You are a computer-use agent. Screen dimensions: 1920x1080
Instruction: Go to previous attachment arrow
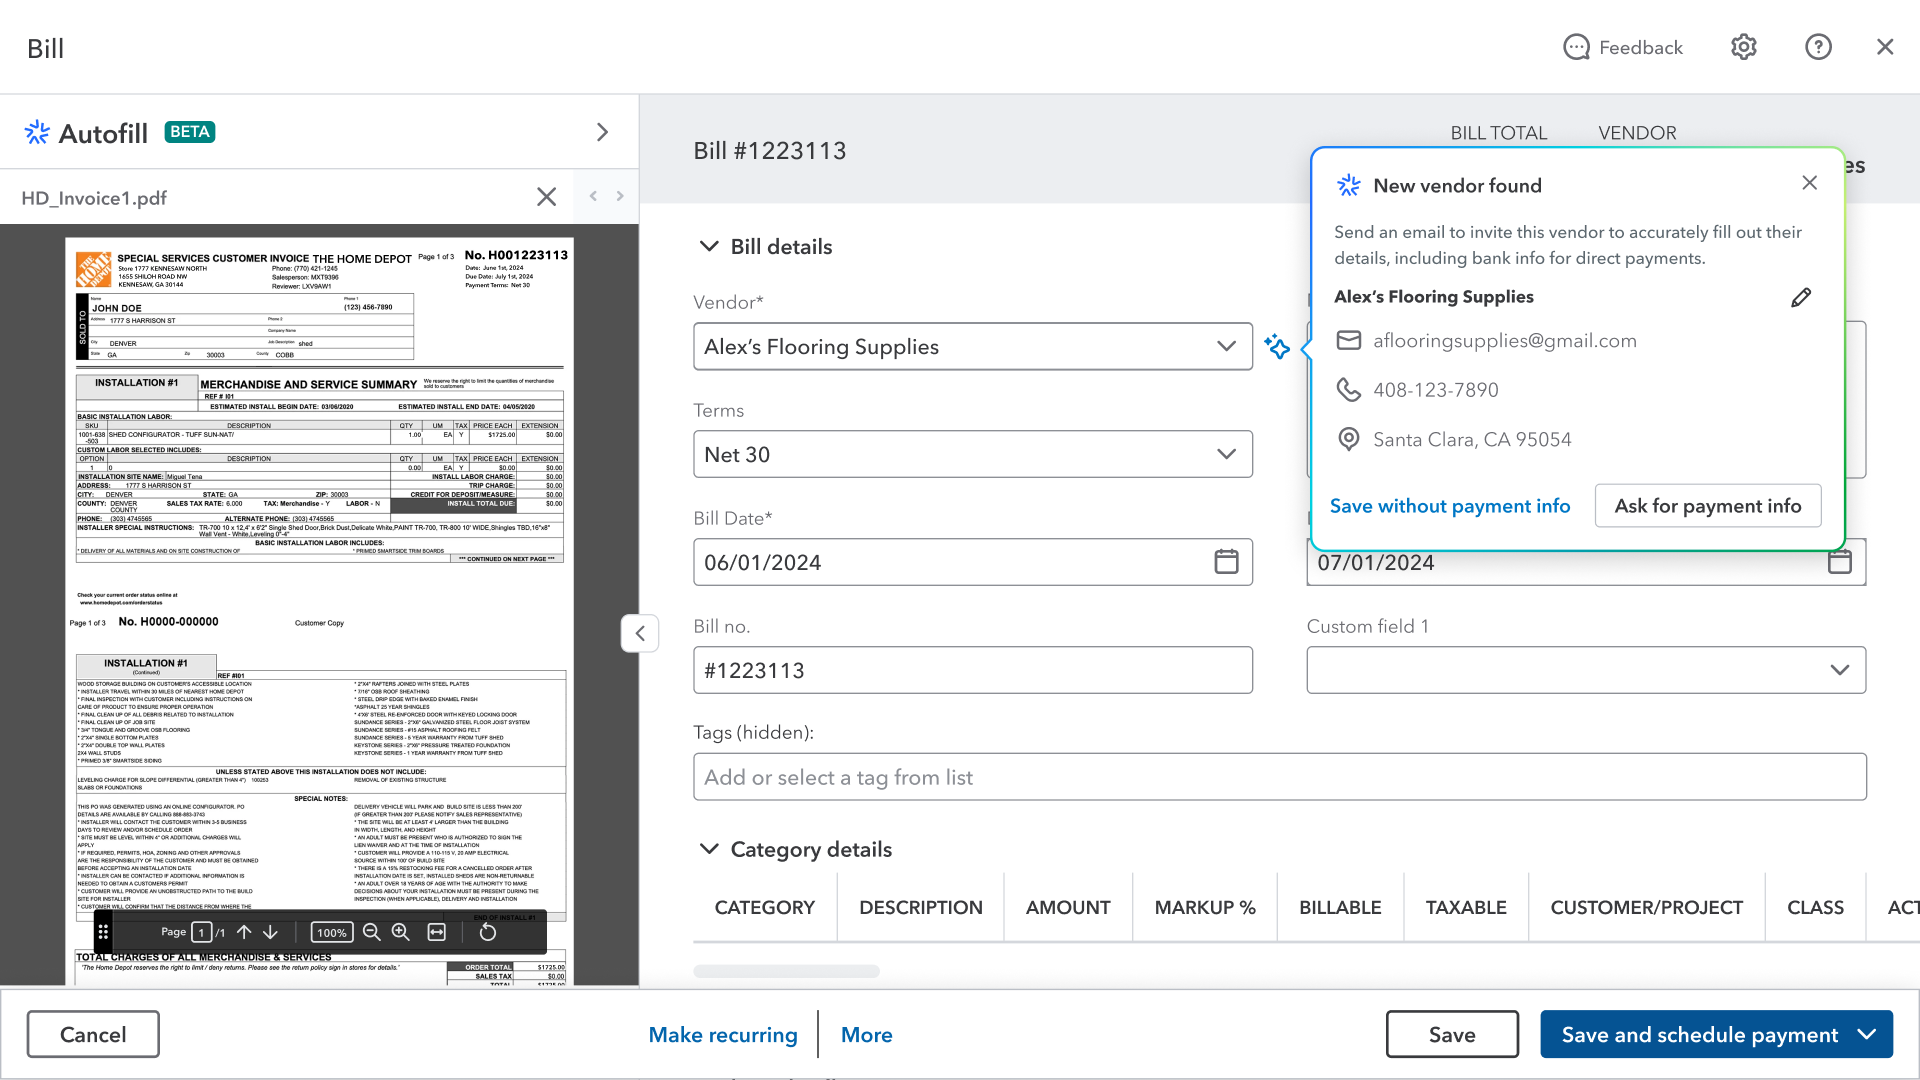coord(593,196)
